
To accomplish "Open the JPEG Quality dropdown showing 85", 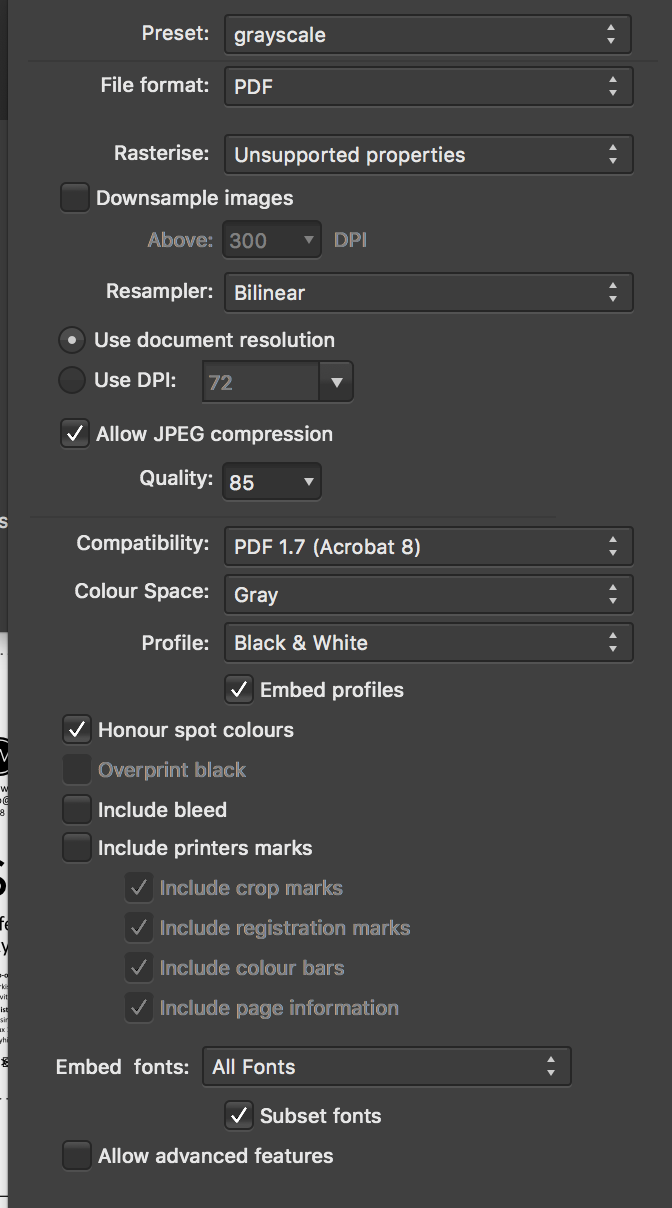I will 271,481.
